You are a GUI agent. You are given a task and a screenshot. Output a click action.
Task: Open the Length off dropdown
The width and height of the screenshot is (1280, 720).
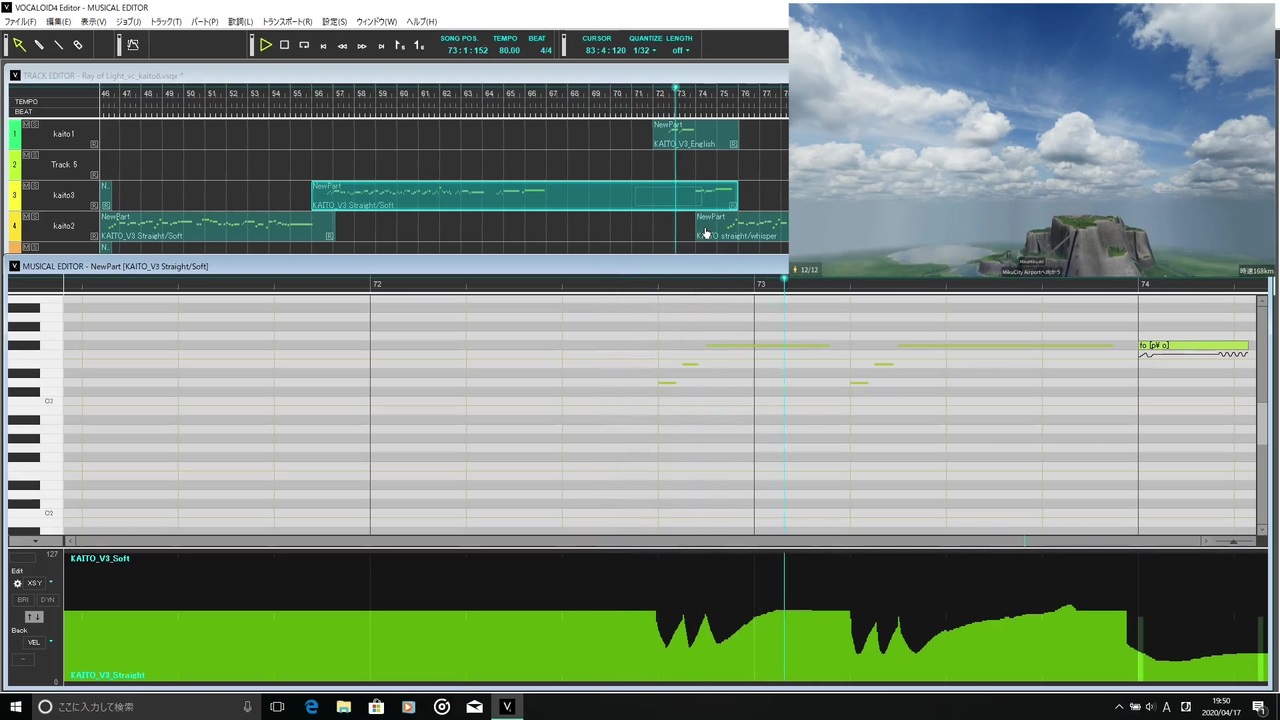pos(680,50)
